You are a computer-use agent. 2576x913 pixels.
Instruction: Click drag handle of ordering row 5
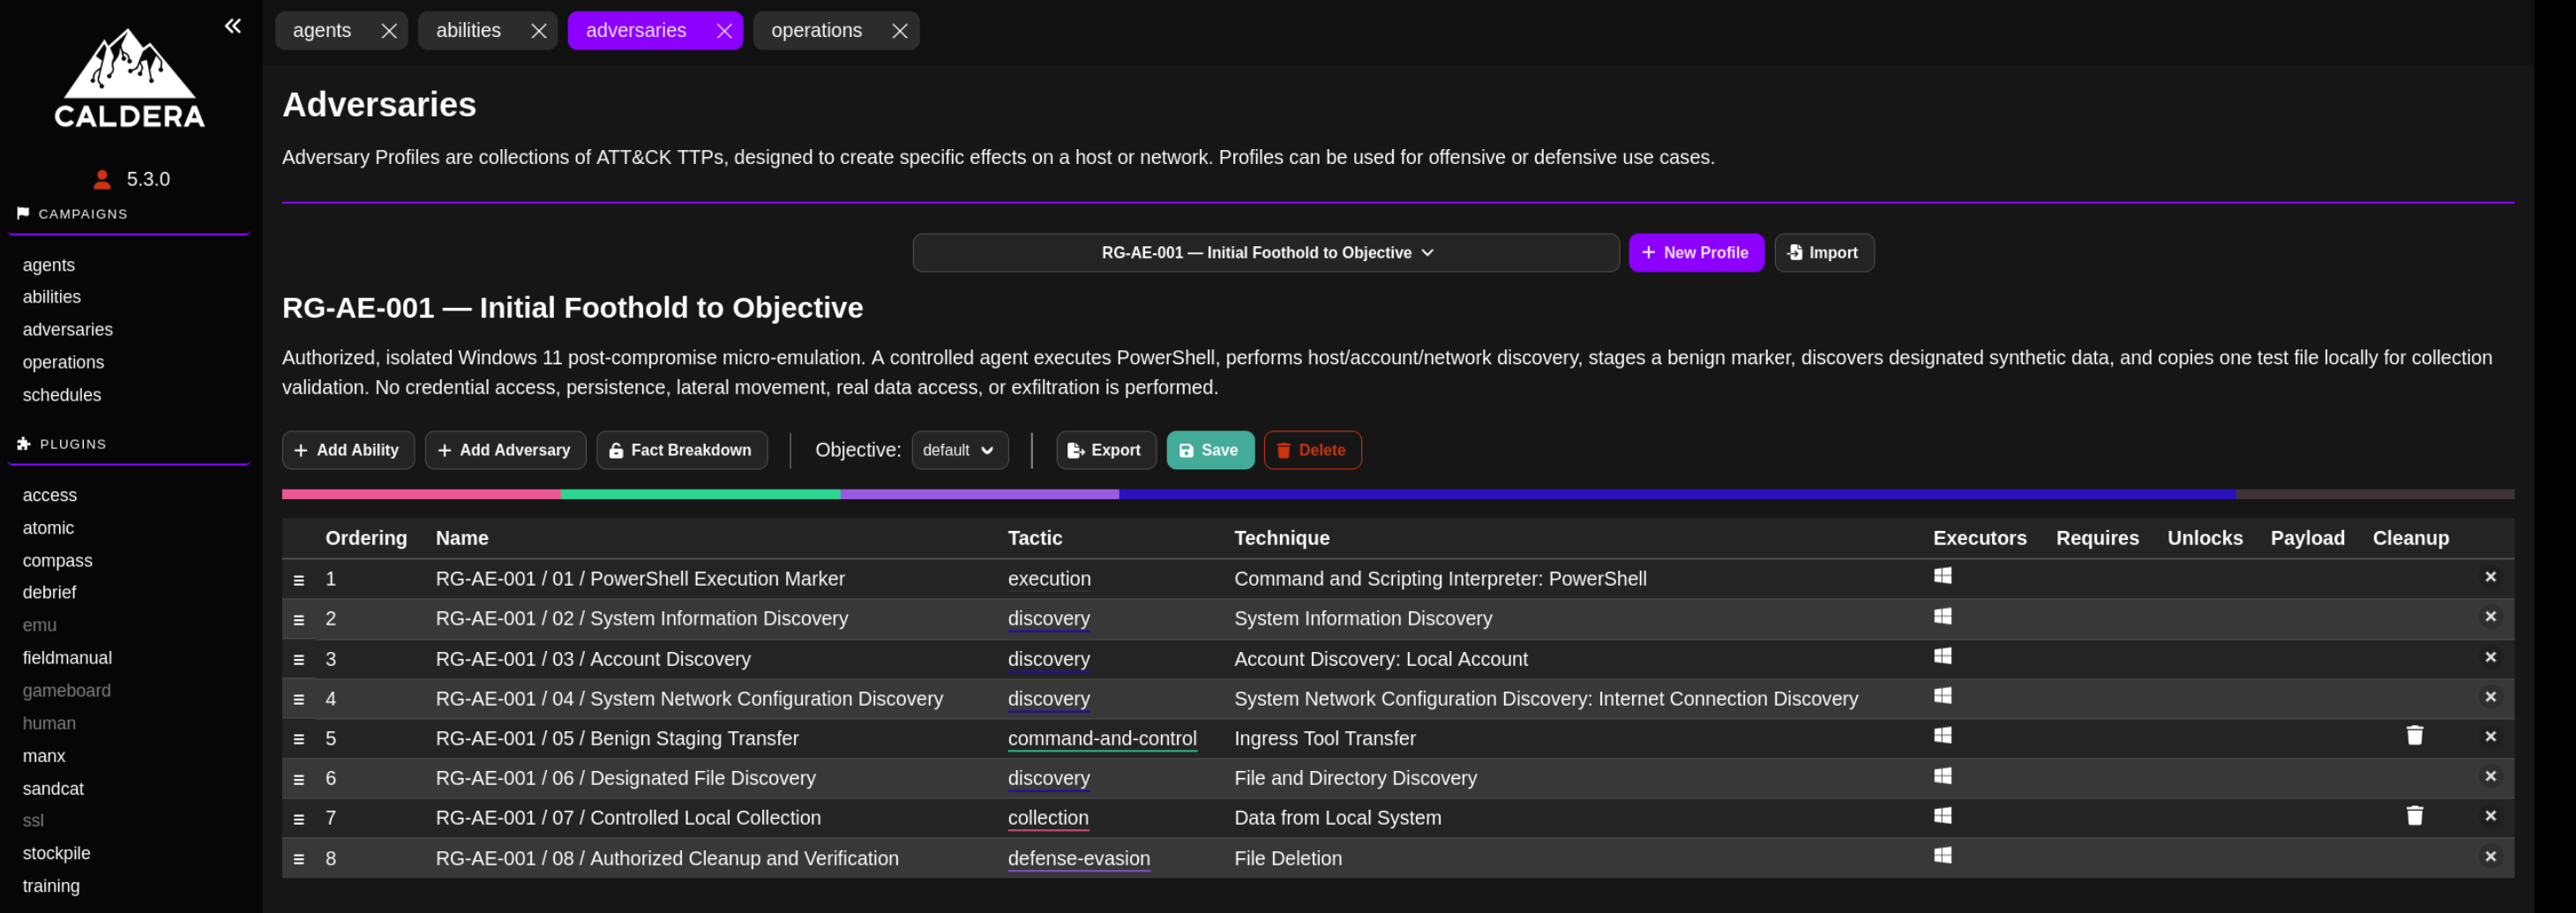298,740
